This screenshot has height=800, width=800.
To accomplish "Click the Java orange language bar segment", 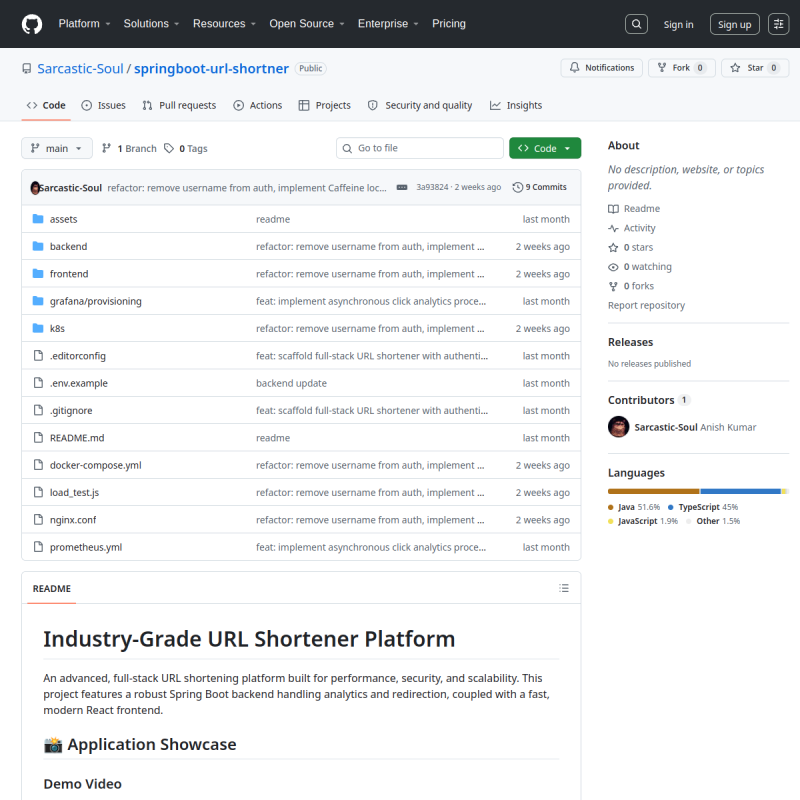I will pyautogui.click(x=654, y=491).
